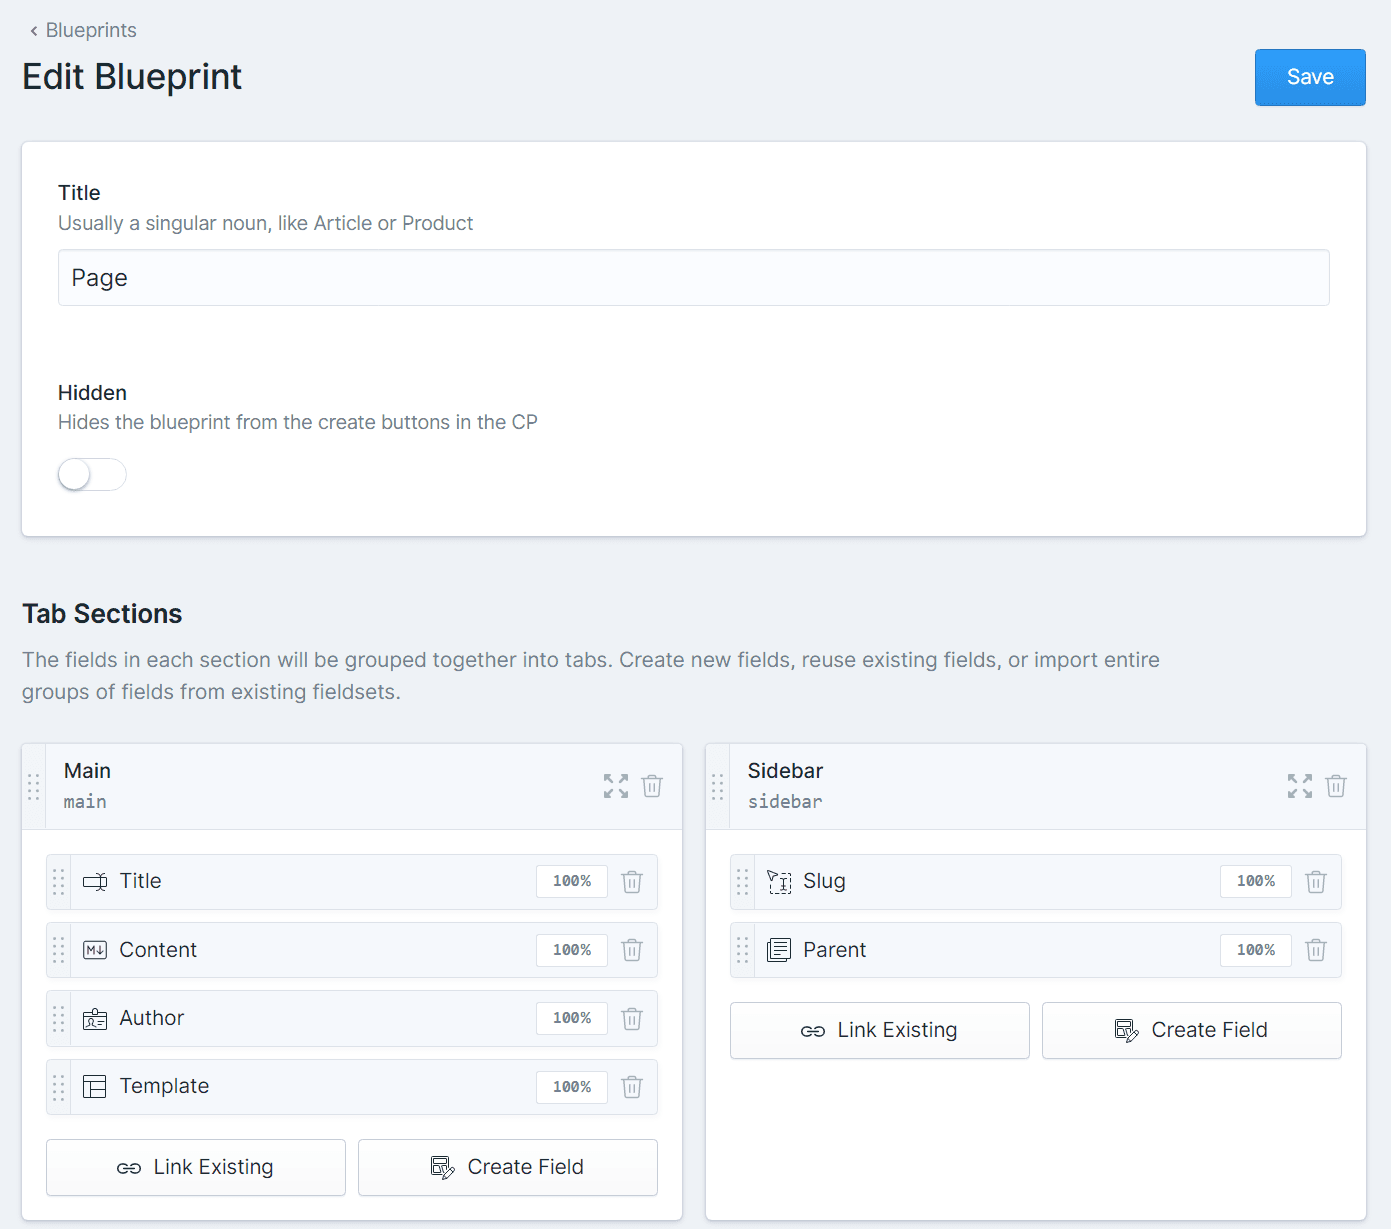Link an existing field in Main section
This screenshot has width=1391, height=1229.
click(x=195, y=1167)
